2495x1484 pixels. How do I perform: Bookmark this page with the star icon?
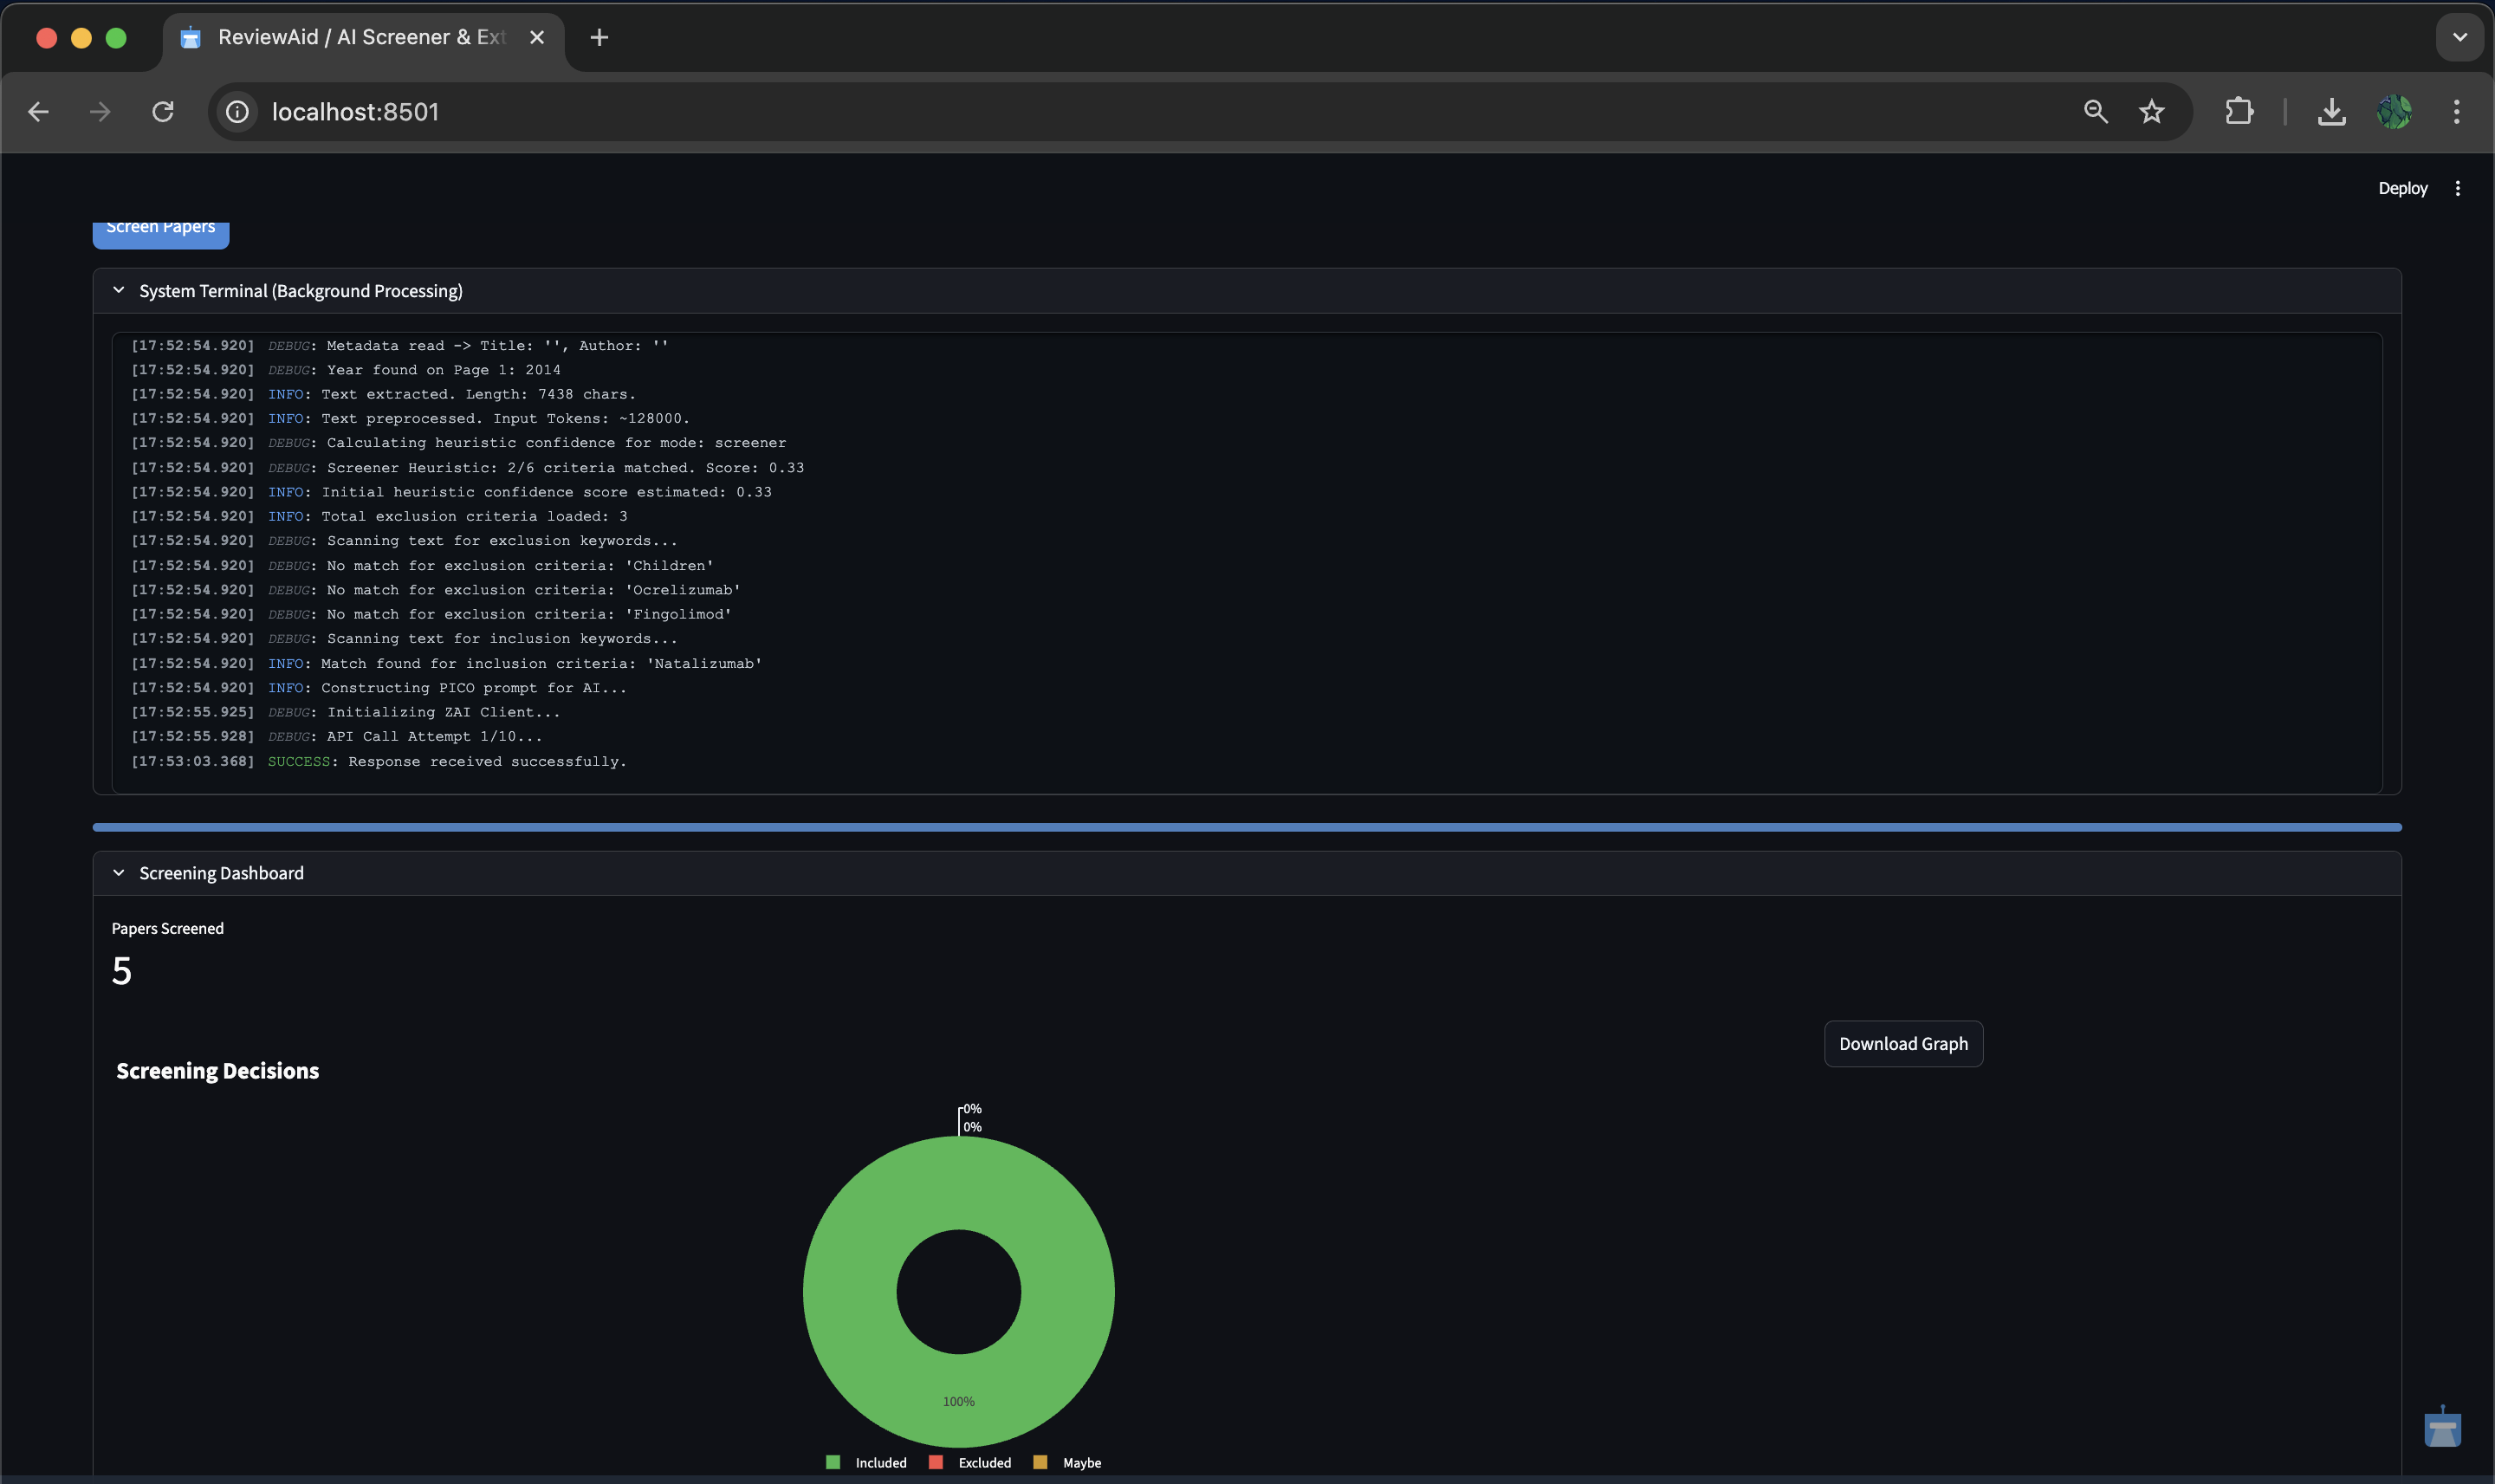click(2151, 112)
